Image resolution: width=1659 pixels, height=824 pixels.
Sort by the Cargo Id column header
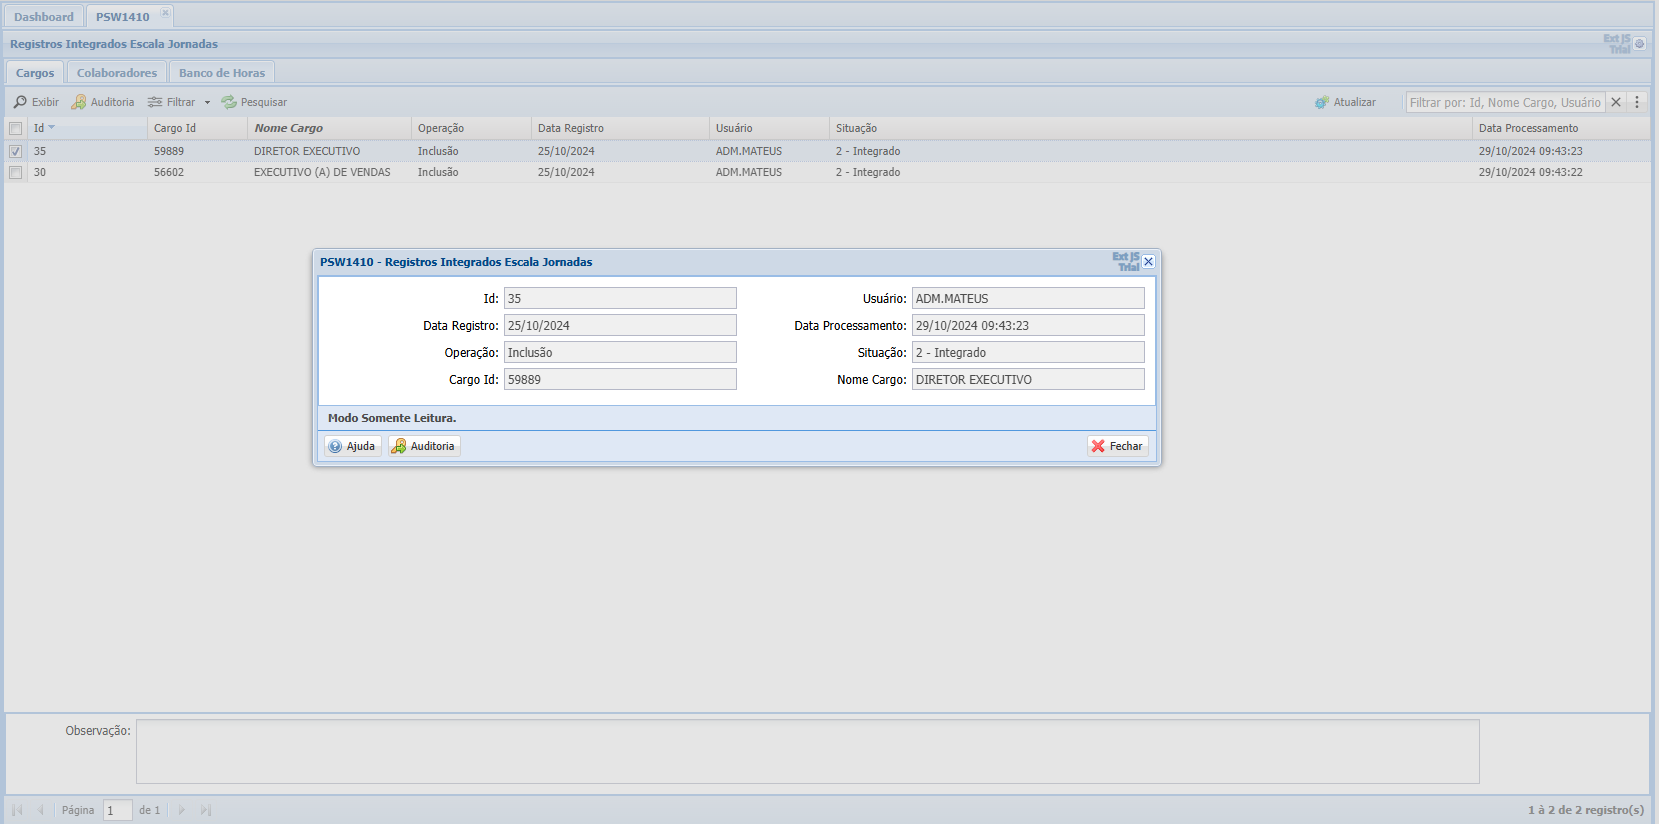(197, 128)
